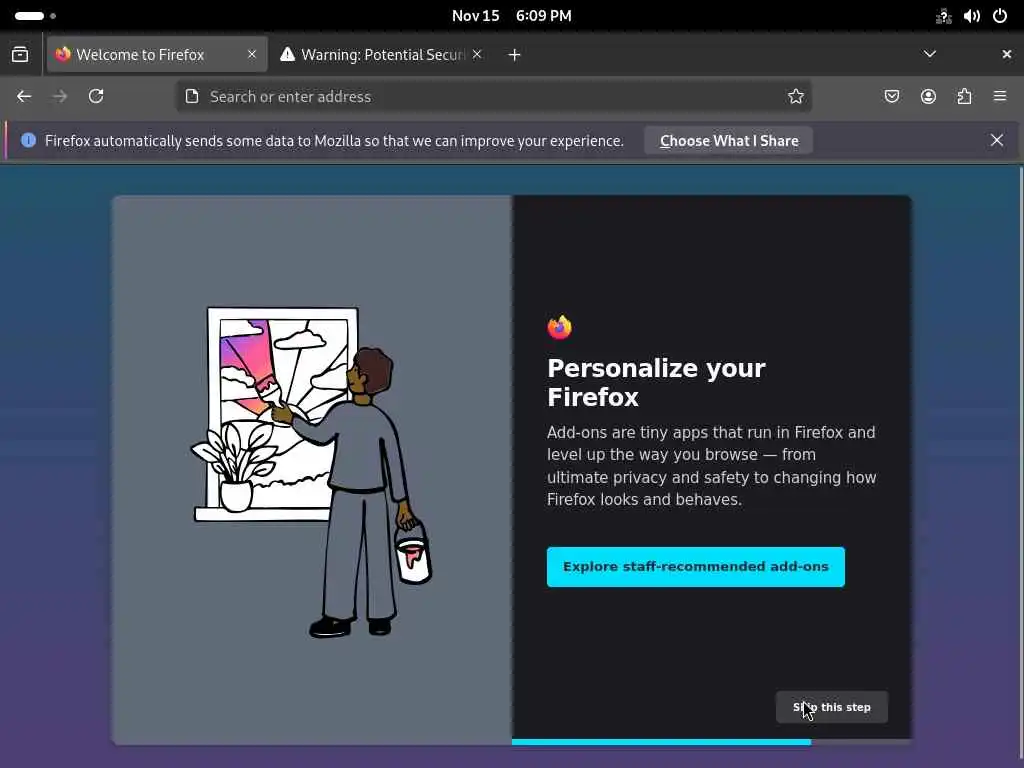
Task: Open the system accessibility status icon
Action: point(944,16)
